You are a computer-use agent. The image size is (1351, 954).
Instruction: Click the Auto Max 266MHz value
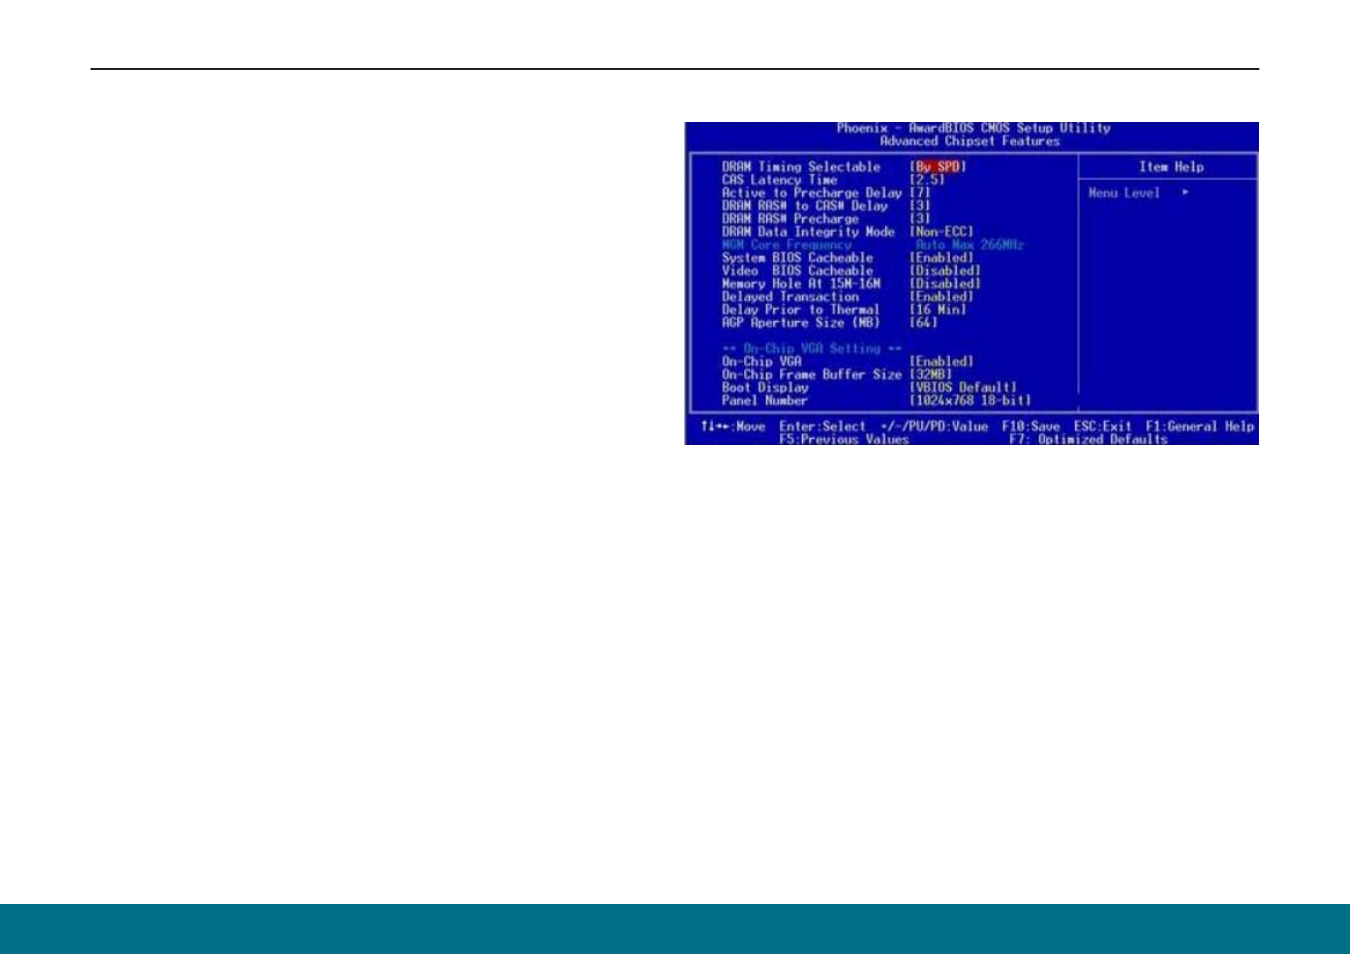[x=969, y=245]
